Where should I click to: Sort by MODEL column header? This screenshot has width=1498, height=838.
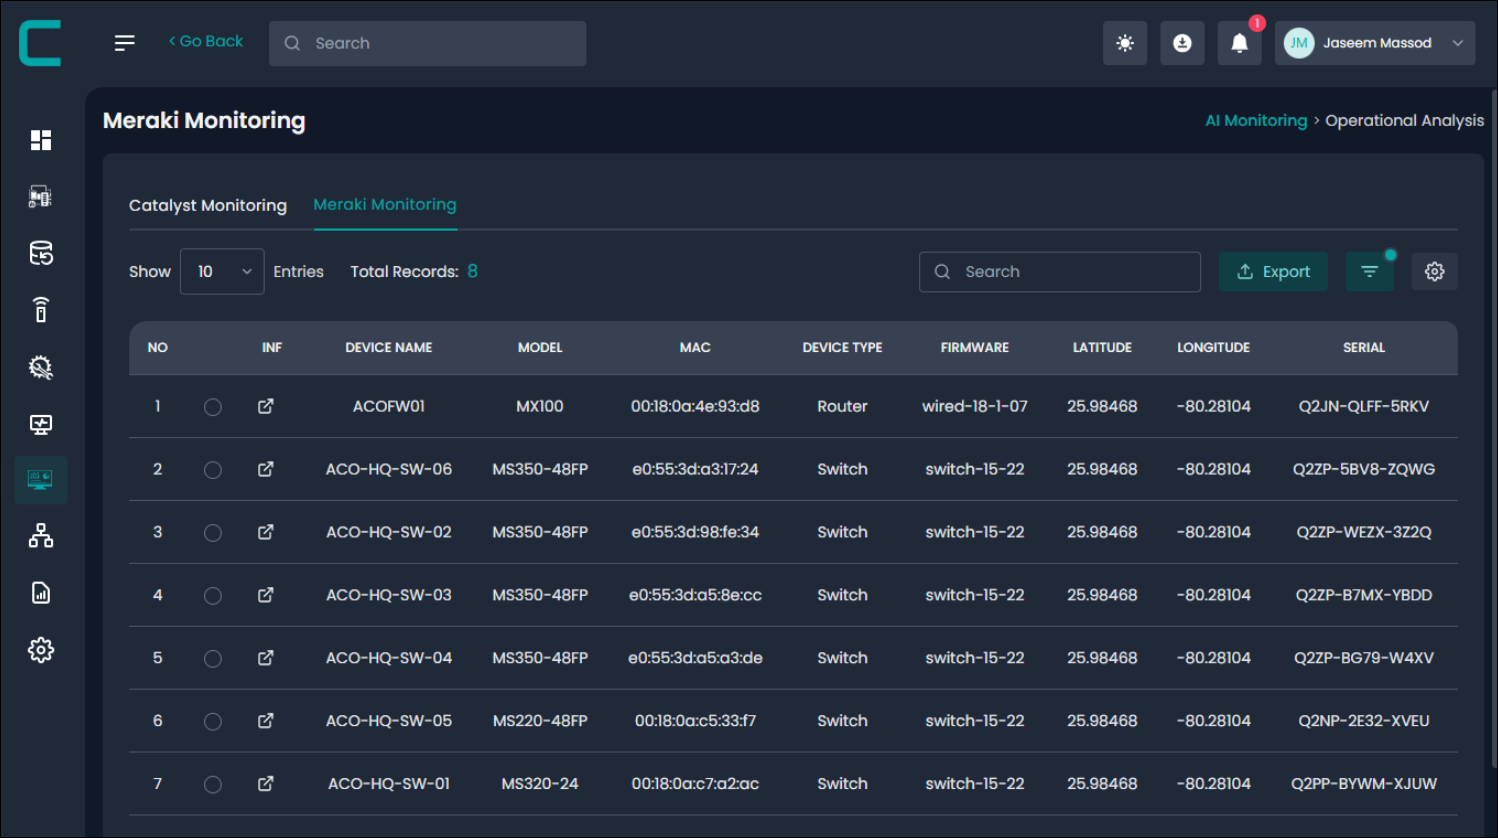[x=540, y=348]
